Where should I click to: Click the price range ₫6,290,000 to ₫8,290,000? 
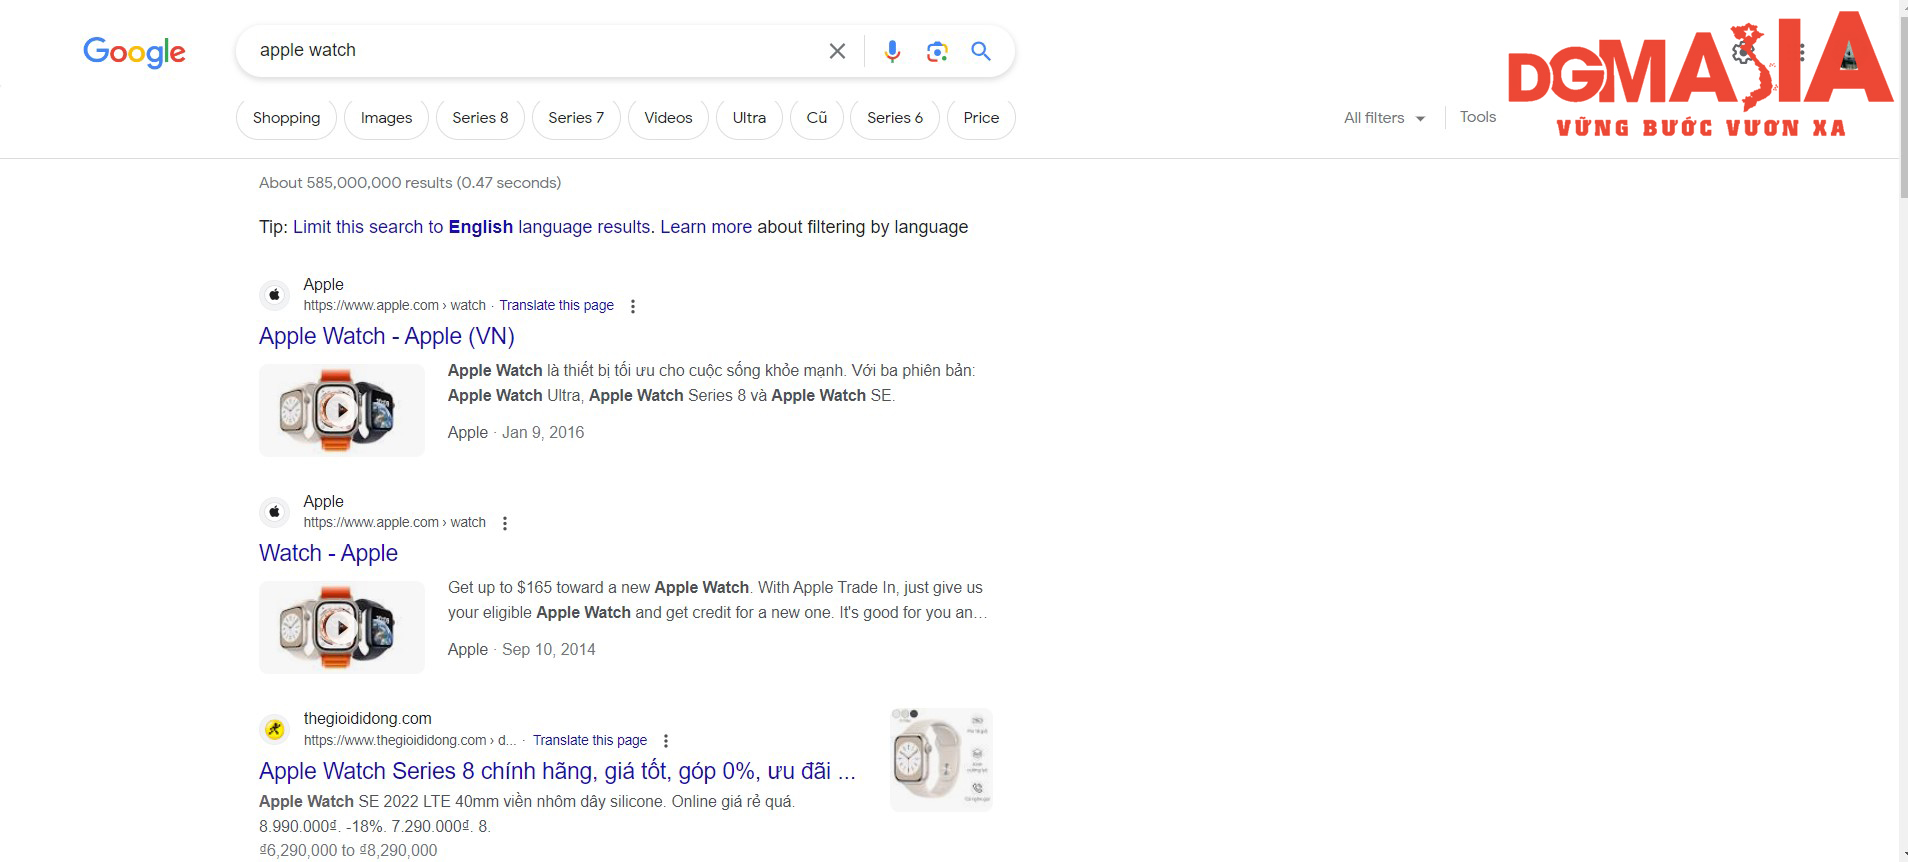pos(348,850)
